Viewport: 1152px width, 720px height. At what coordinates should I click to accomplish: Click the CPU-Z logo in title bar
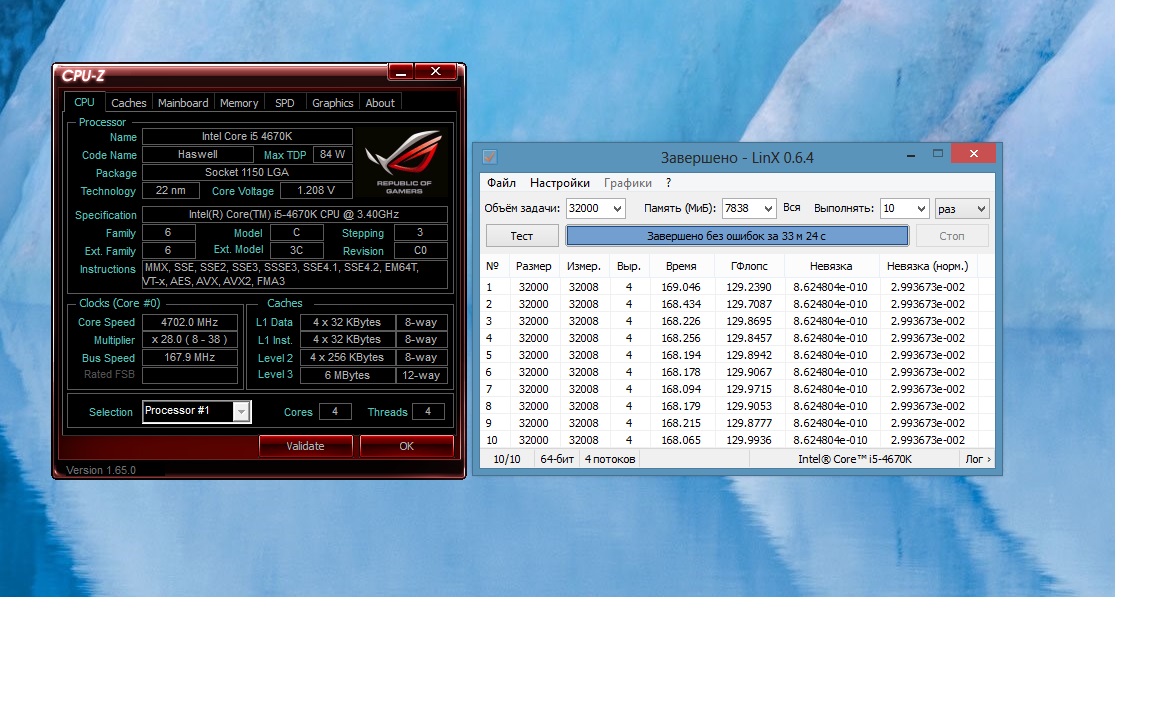pyautogui.click(x=83, y=76)
